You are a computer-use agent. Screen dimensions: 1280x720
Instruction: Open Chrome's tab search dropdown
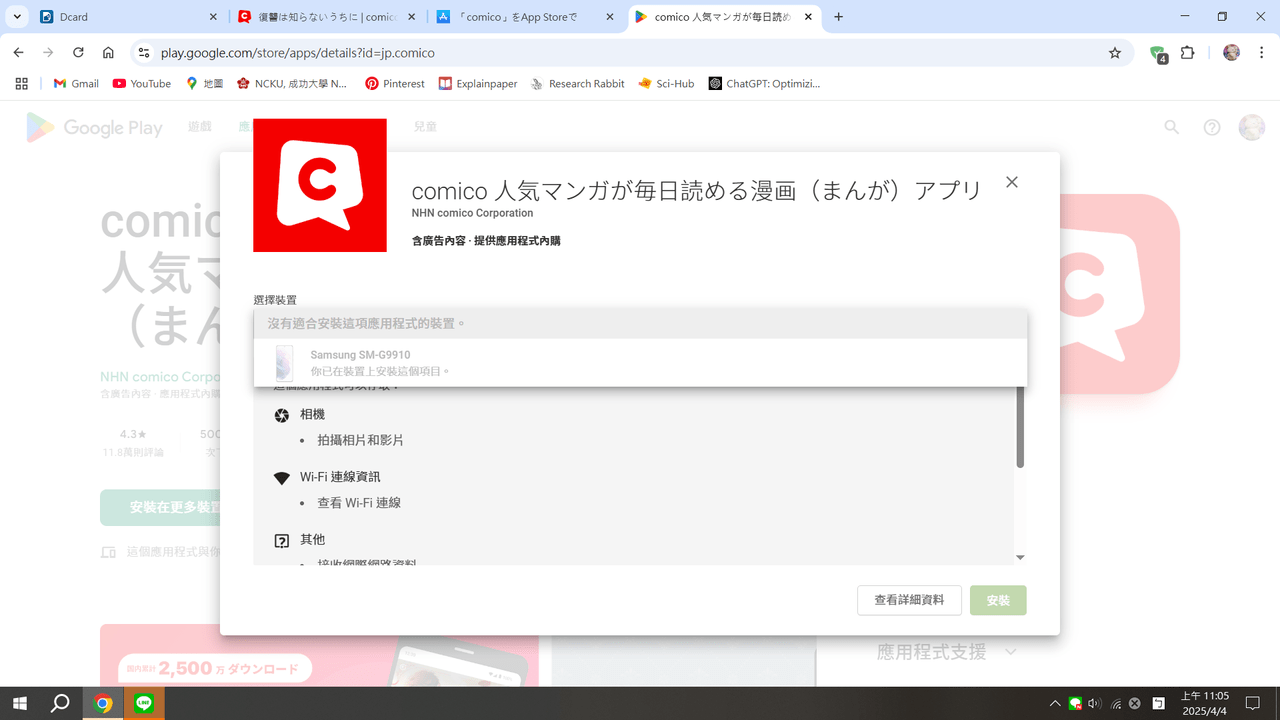point(17,17)
